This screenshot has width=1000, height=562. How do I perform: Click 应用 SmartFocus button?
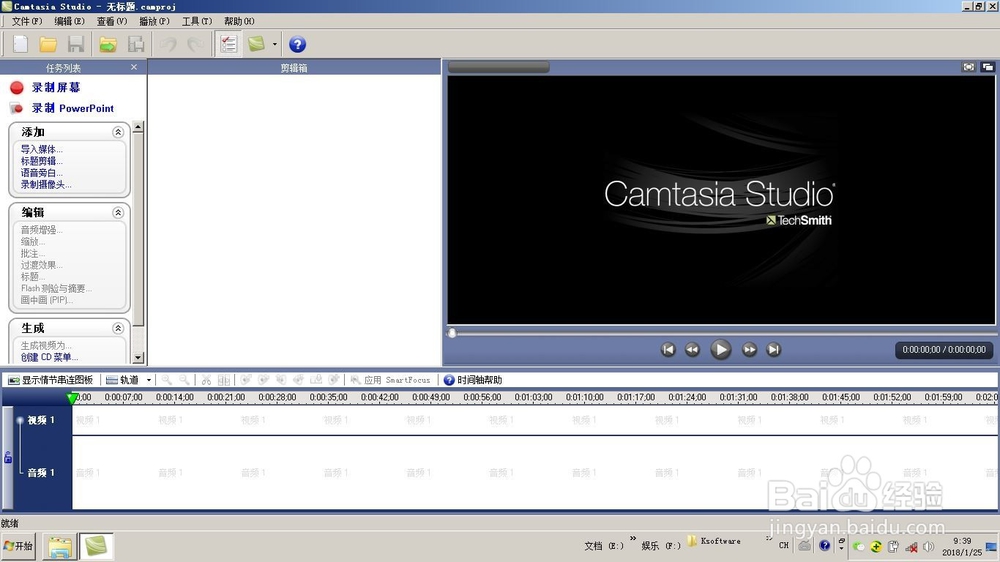(390, 380)
